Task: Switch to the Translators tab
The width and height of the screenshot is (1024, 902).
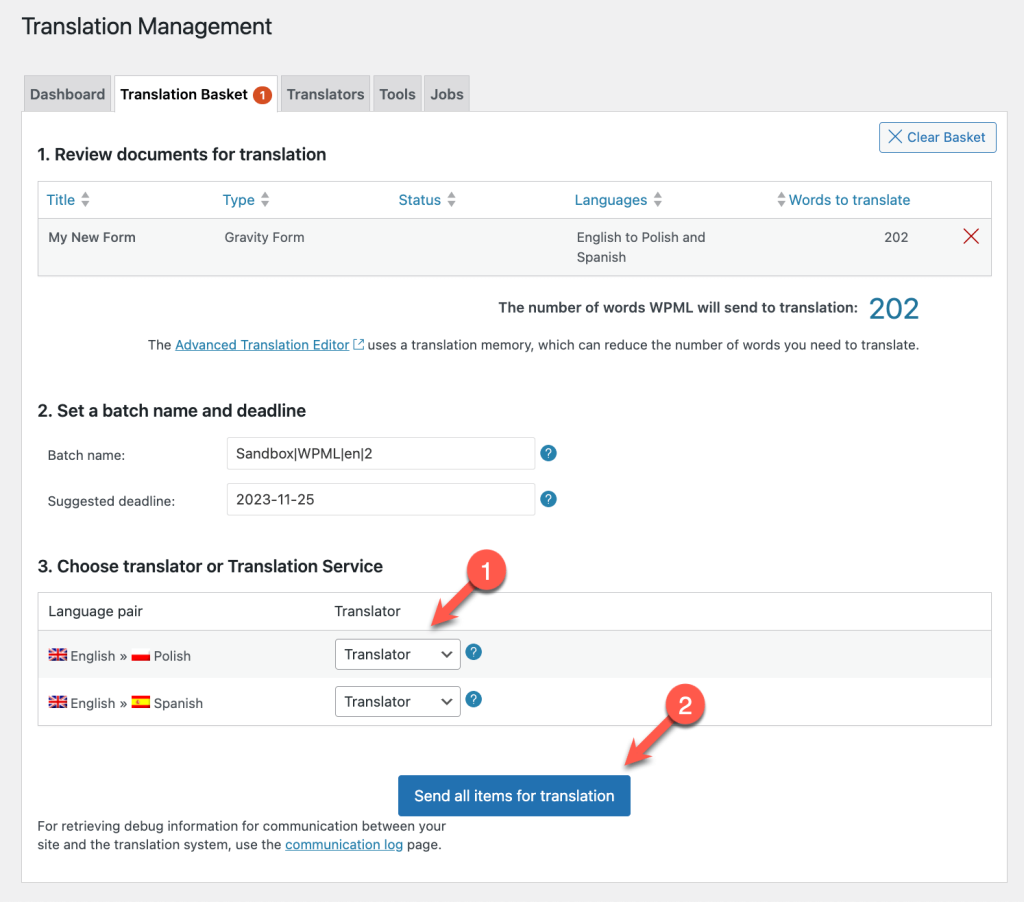Action: [x=325, y=93]
